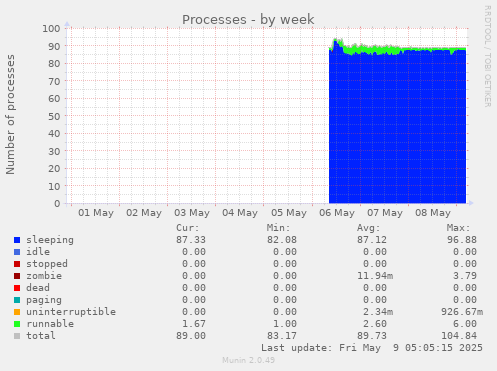The height and width of the screenshot is (371, 497).
Task: Click the '50' y-axis label
Action: click(x=54, y=116)
